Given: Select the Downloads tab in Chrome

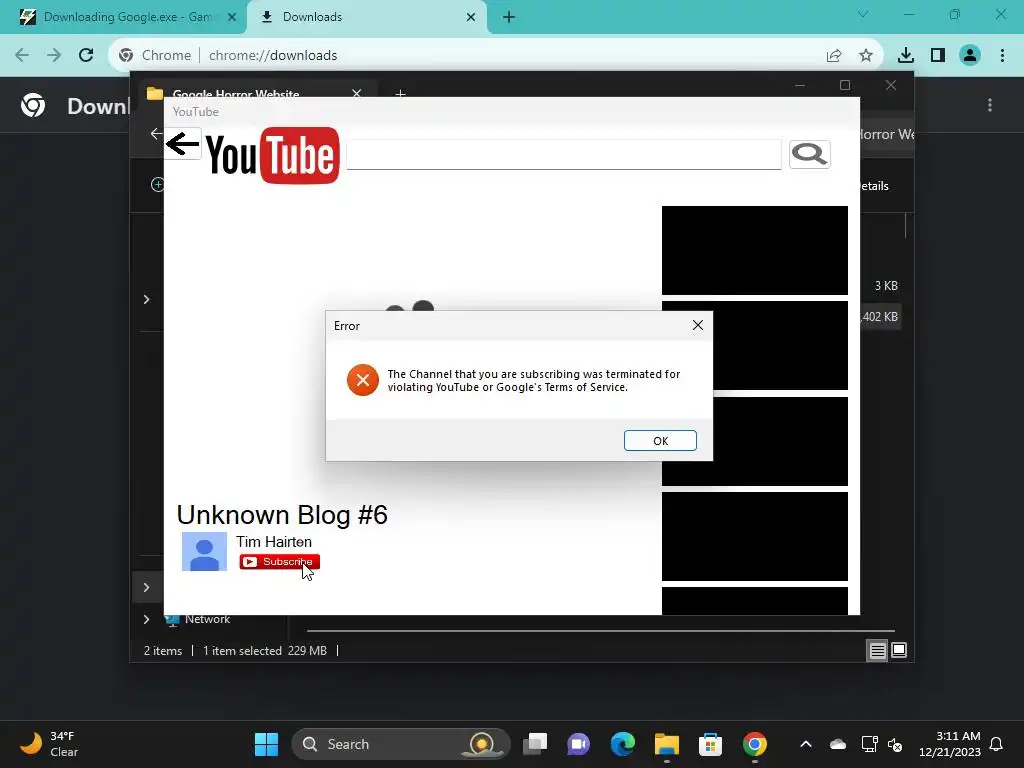Looking at the screenshot, I should point(367,17).
